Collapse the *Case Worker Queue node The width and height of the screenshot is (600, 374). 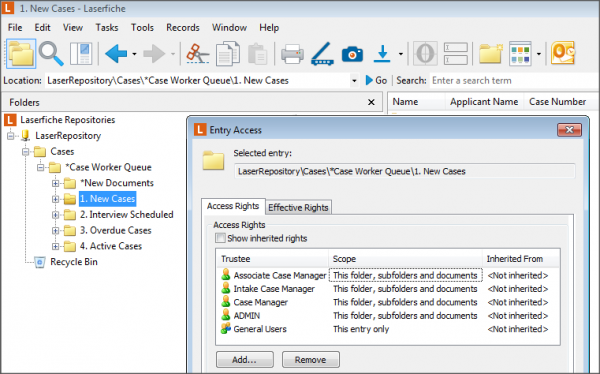pos(41,167)
